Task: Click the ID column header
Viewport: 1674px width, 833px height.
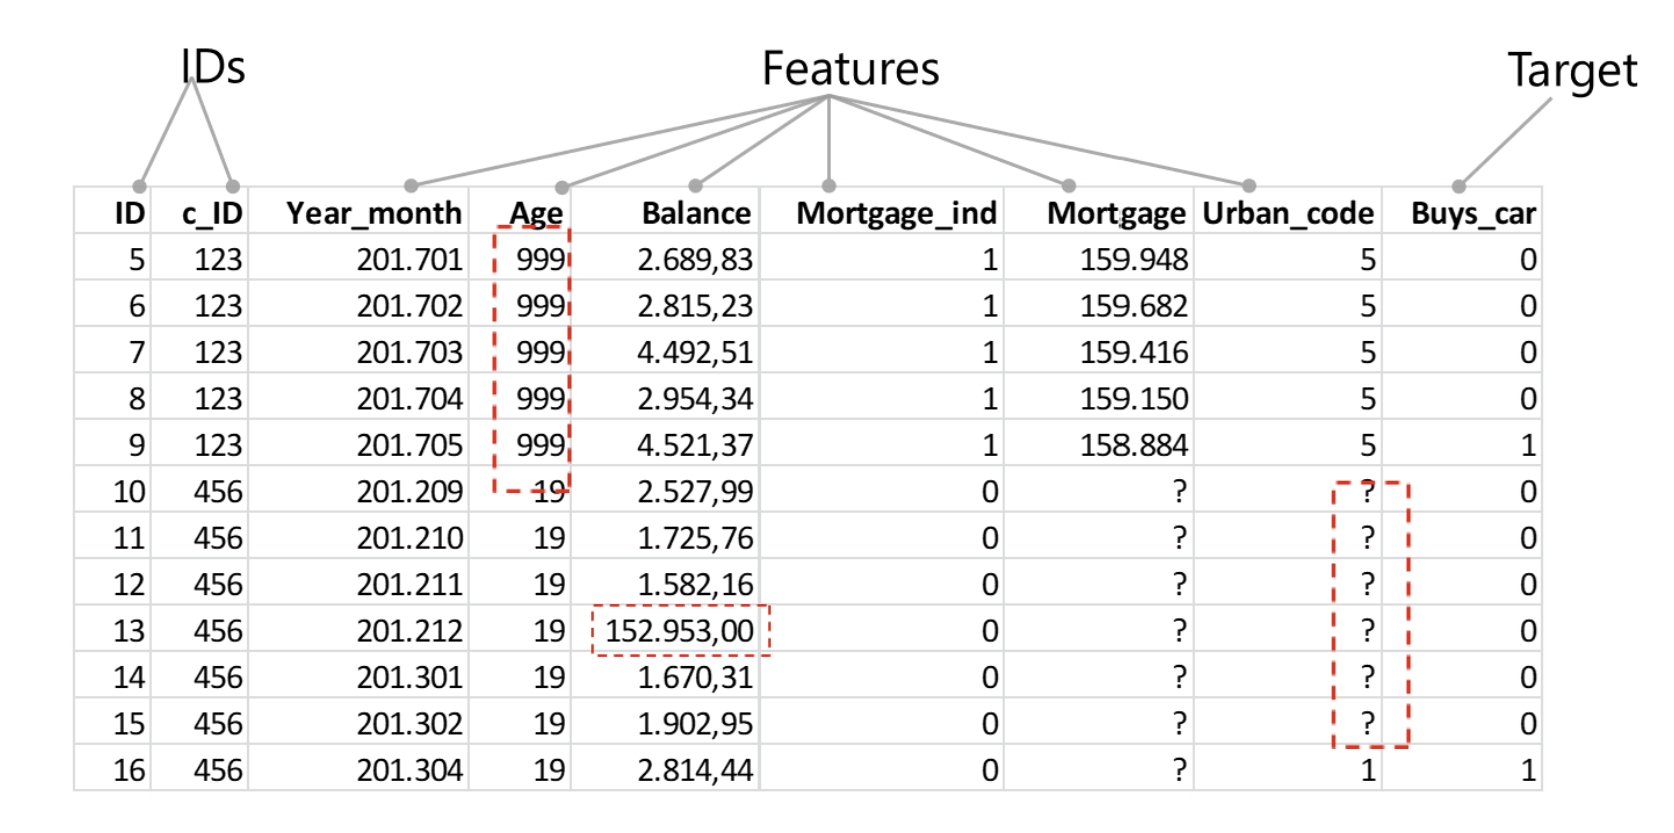Action: point(129,213)
